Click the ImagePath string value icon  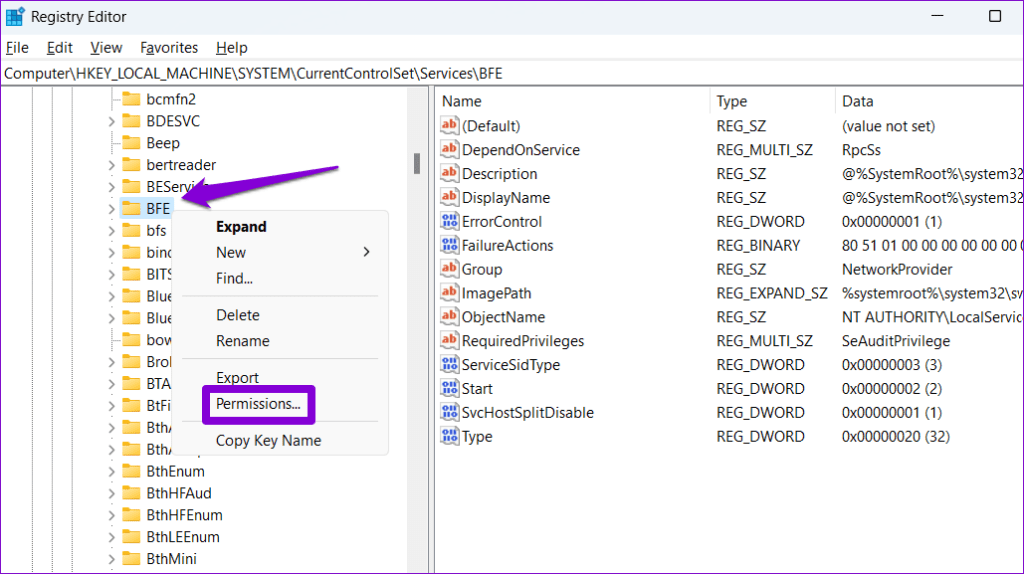coord(449,294)
